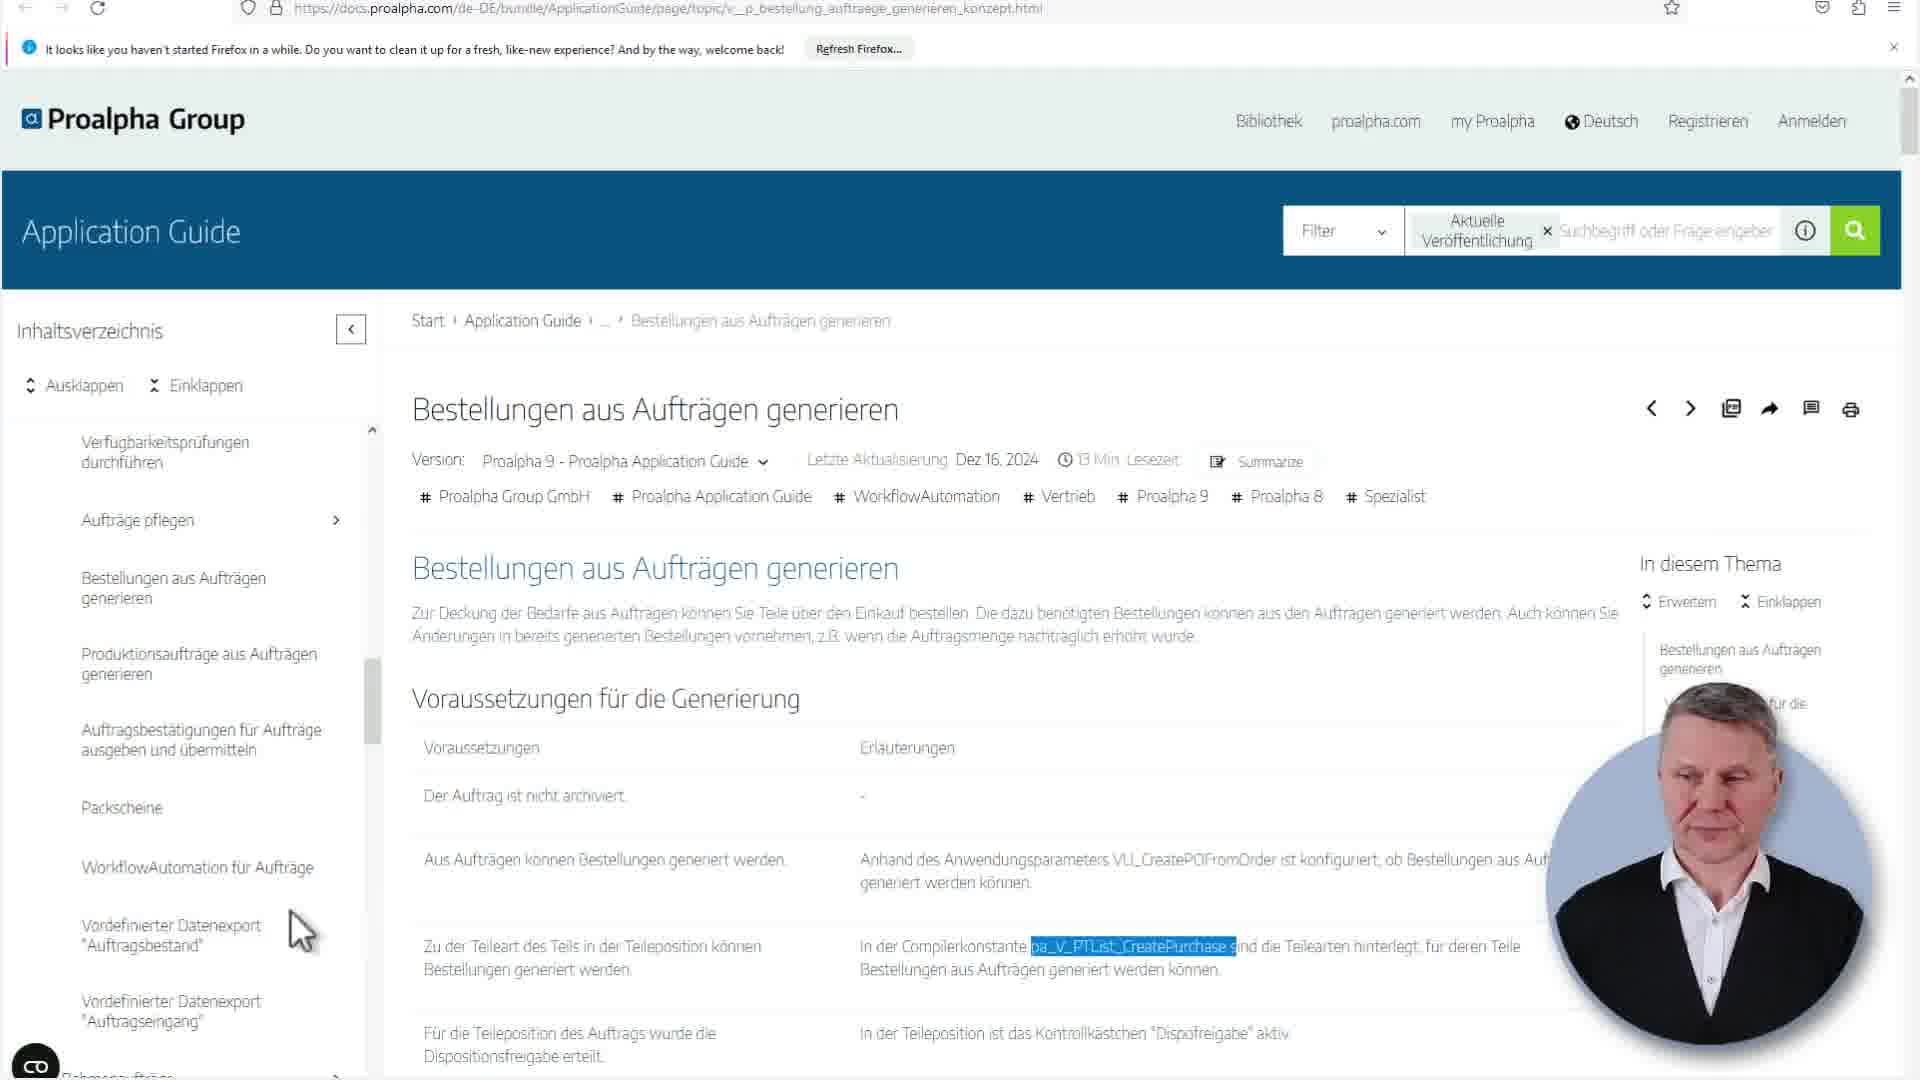Click the Spezialist tag
1920x1080 pixels.
(x=1385, y=497)
